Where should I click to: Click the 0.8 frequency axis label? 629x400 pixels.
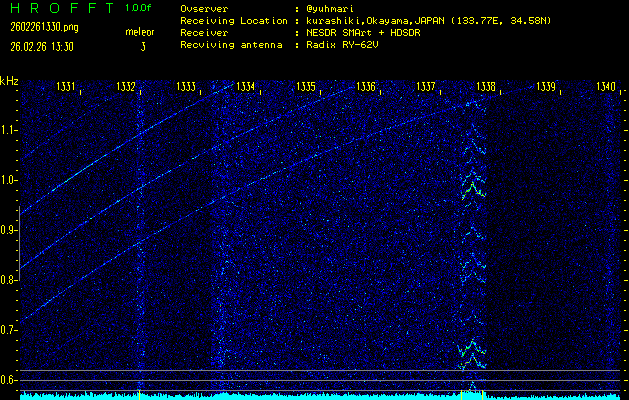pyautogui.click(x=9, y=280)
